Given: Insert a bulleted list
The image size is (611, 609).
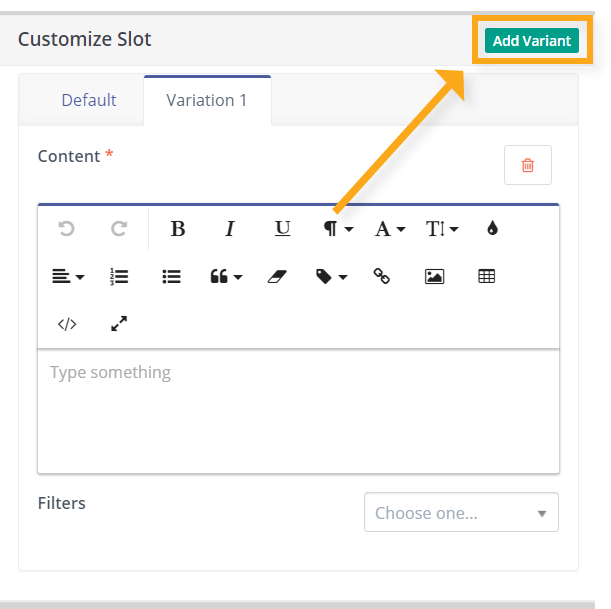Looking at the screenshot, I should pos(171,277).
